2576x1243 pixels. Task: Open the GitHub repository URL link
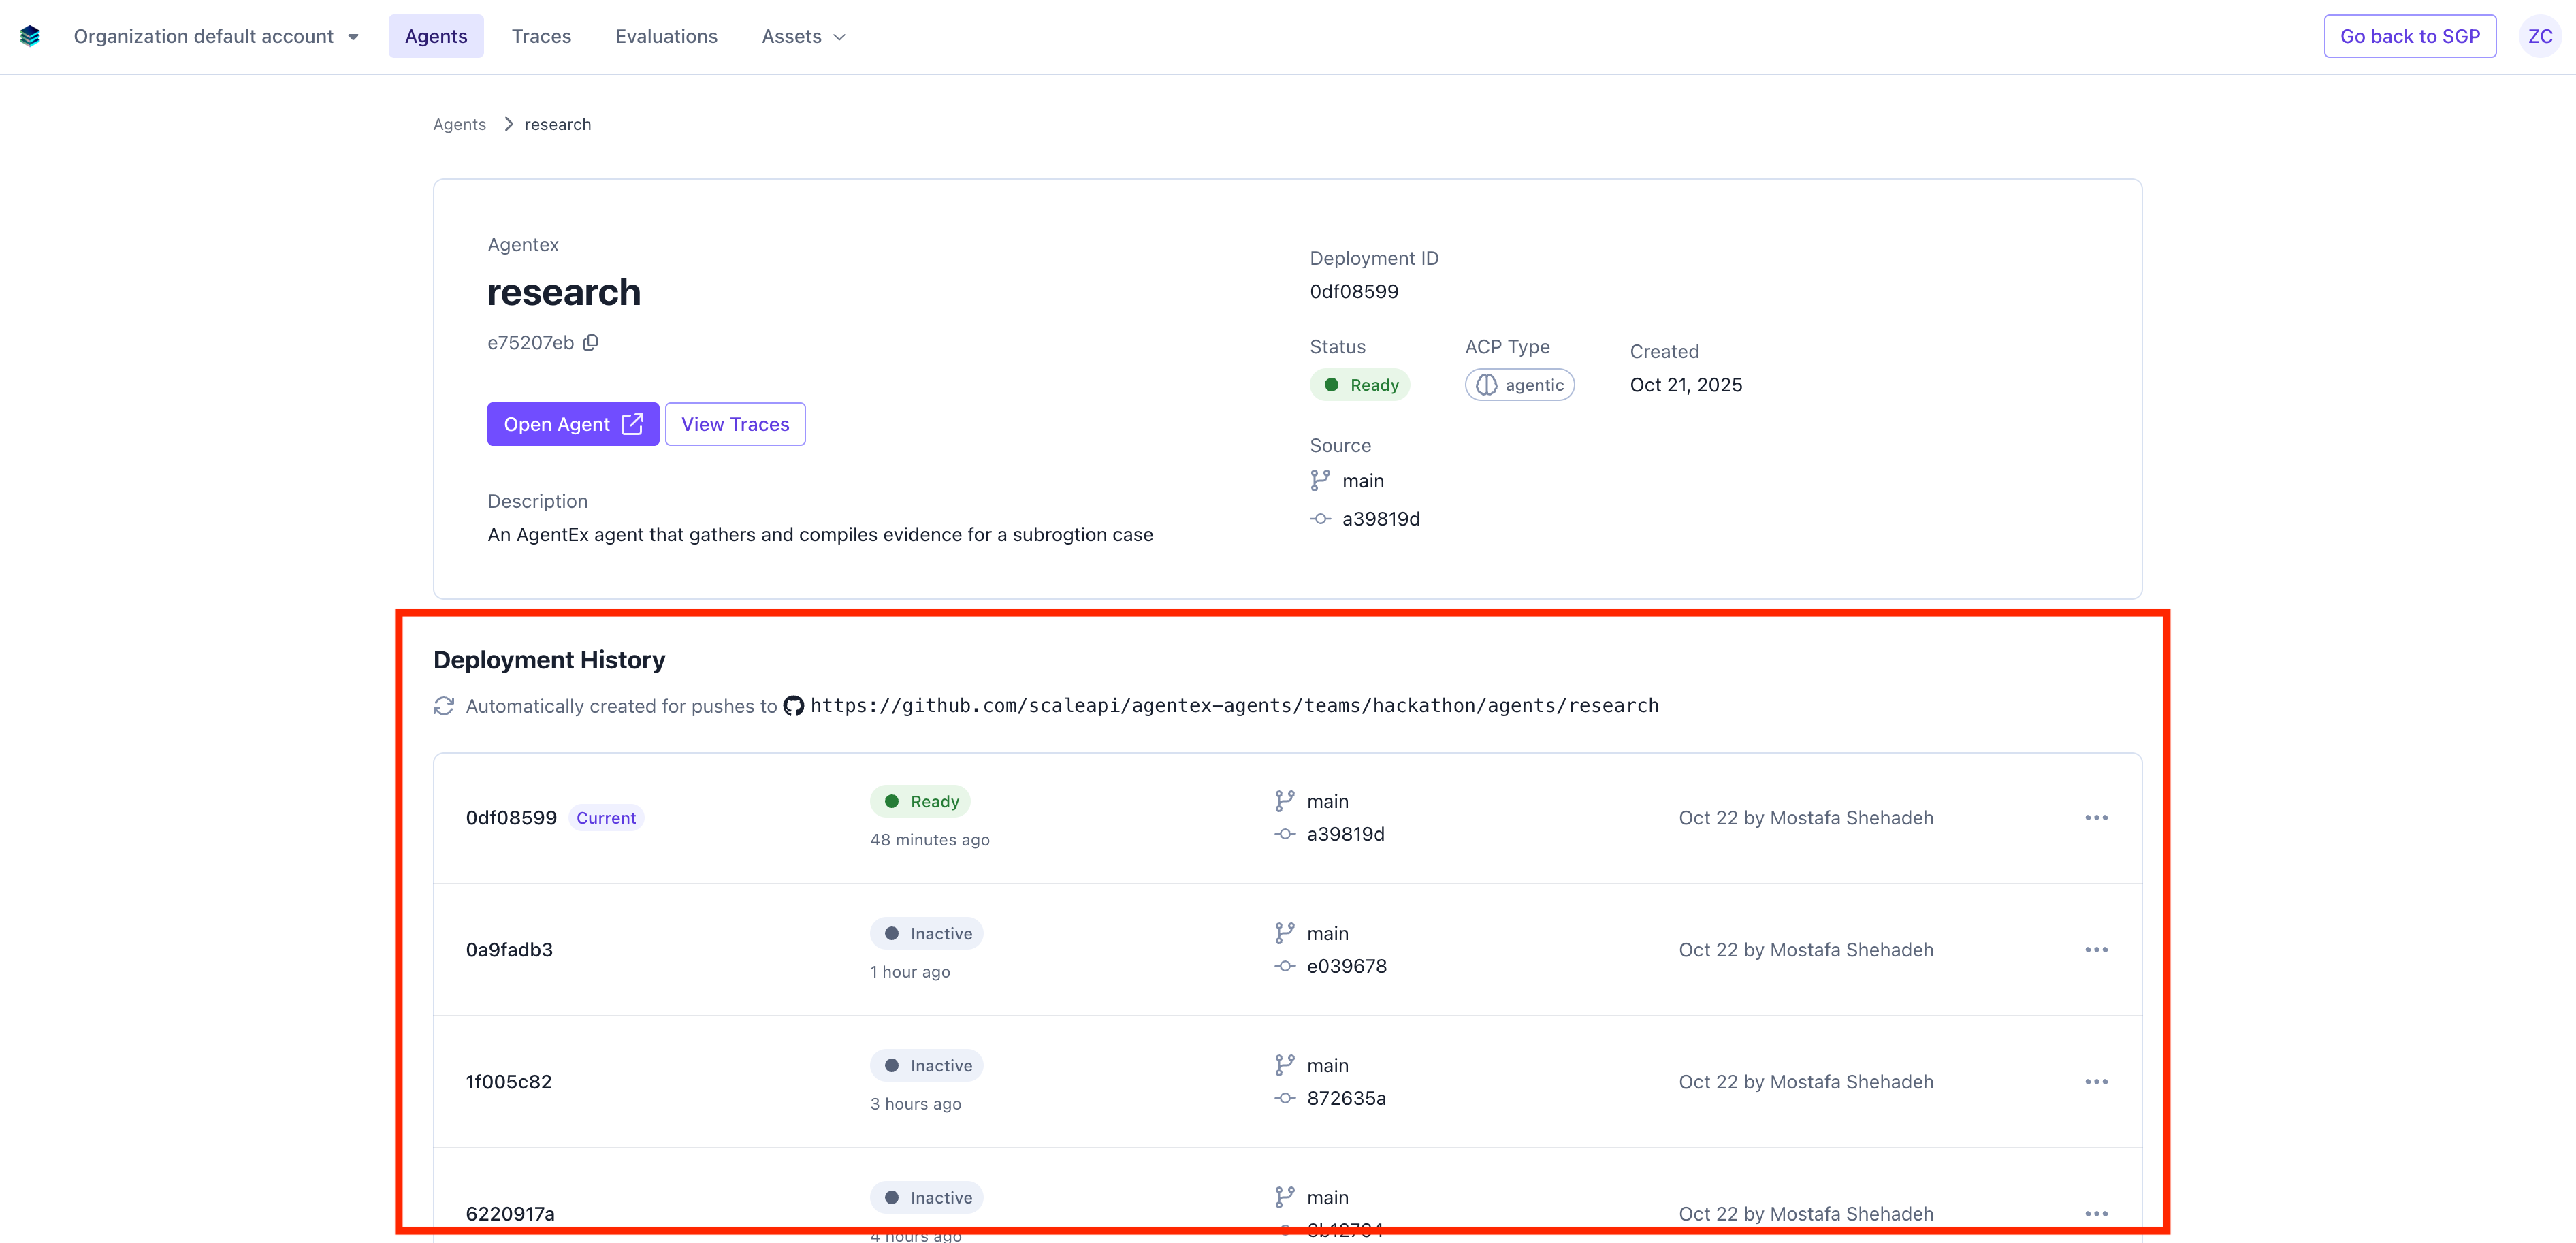click(1234, 706)
